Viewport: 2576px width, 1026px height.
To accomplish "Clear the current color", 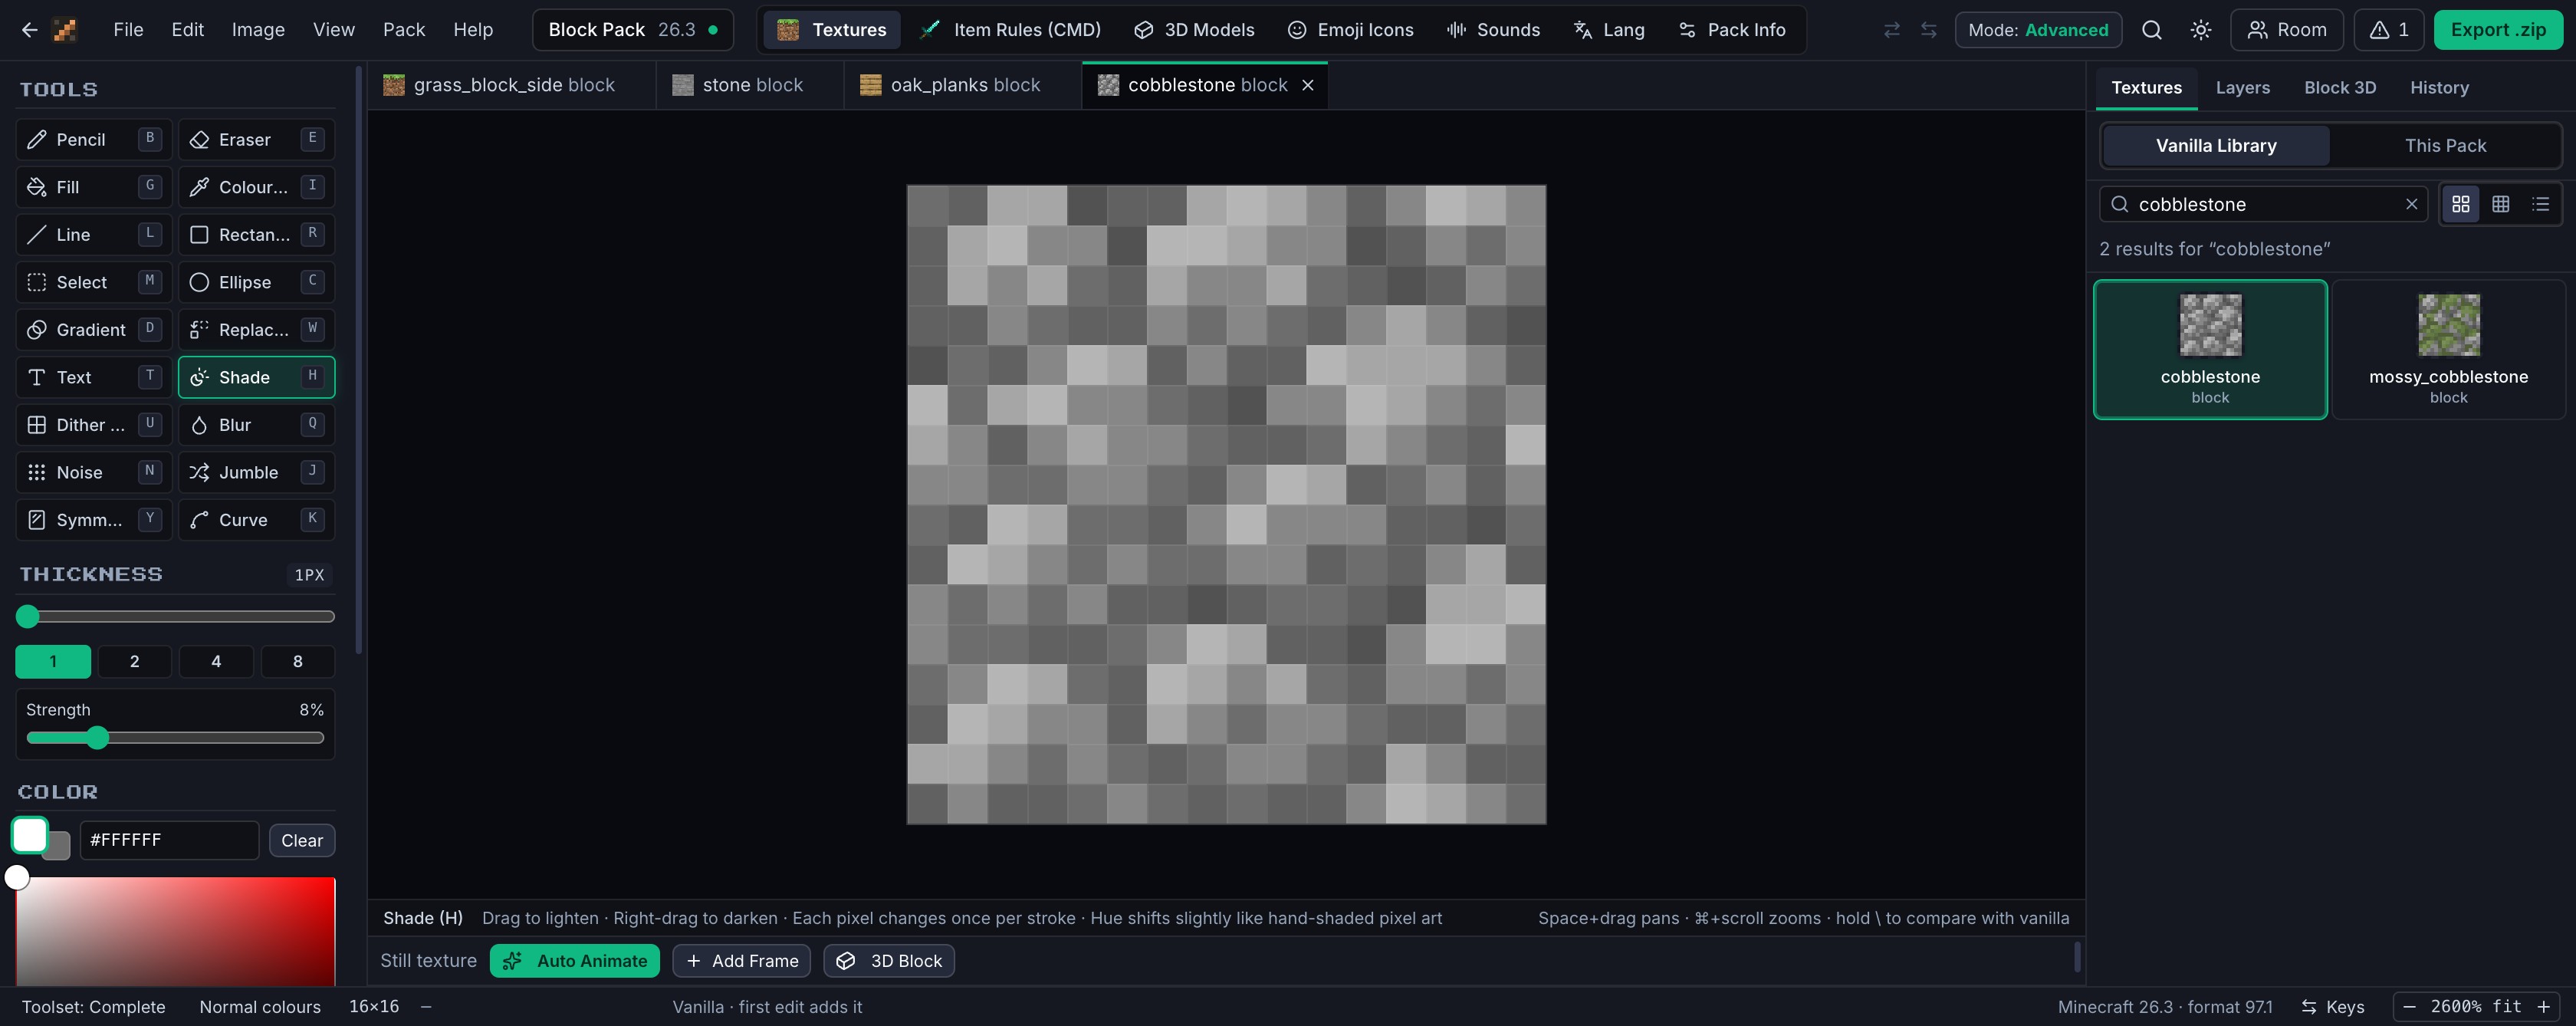I will pyautogui.click(x=302, y=840).
